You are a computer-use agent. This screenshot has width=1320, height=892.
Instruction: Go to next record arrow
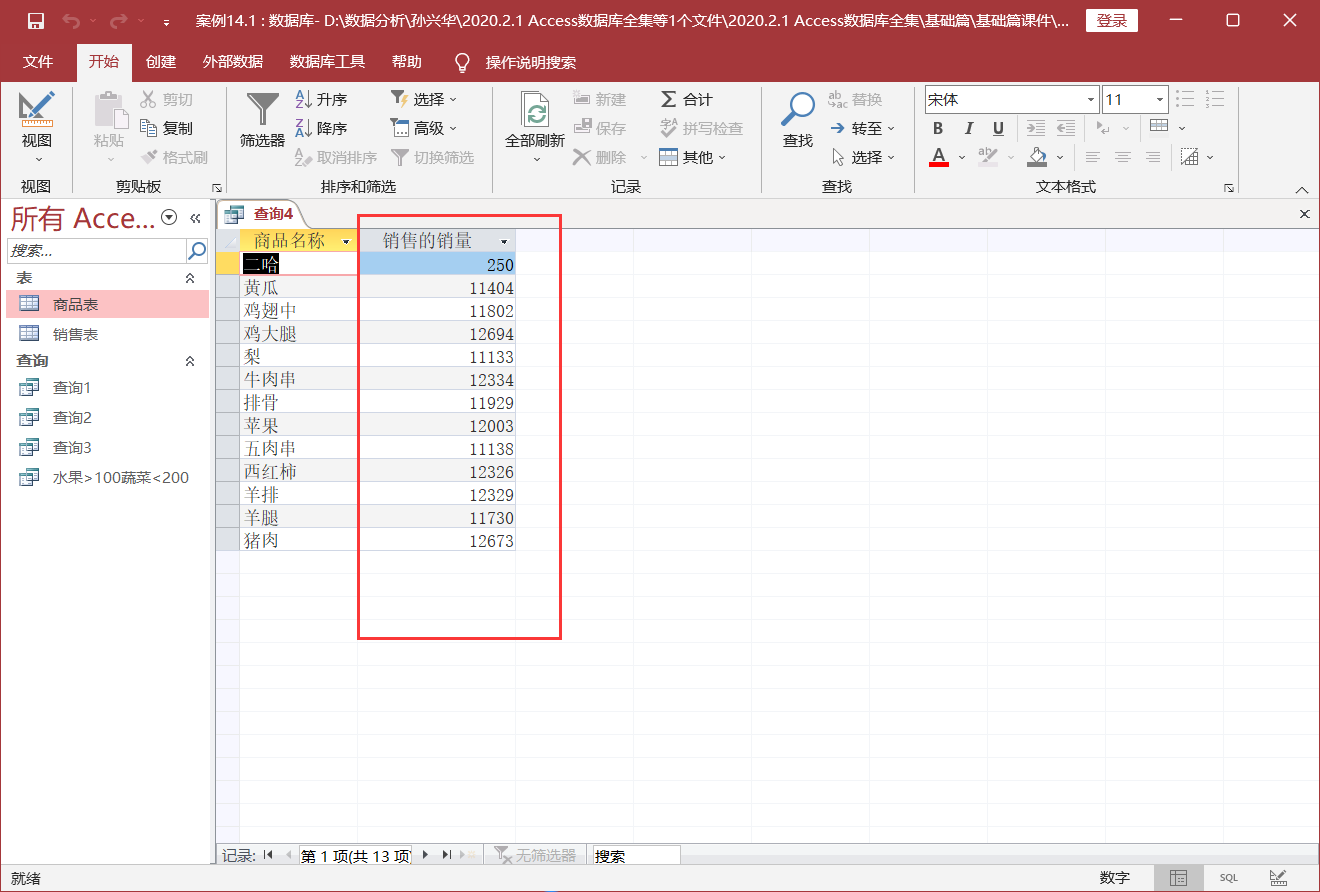[x=425, y=855]
